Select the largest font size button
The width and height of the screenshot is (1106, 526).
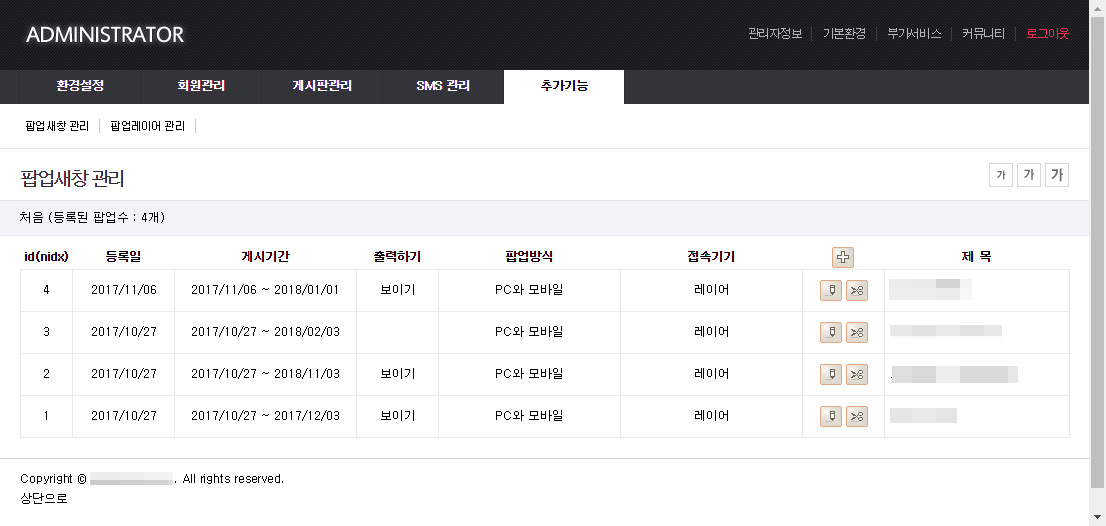pos(1057,176)
